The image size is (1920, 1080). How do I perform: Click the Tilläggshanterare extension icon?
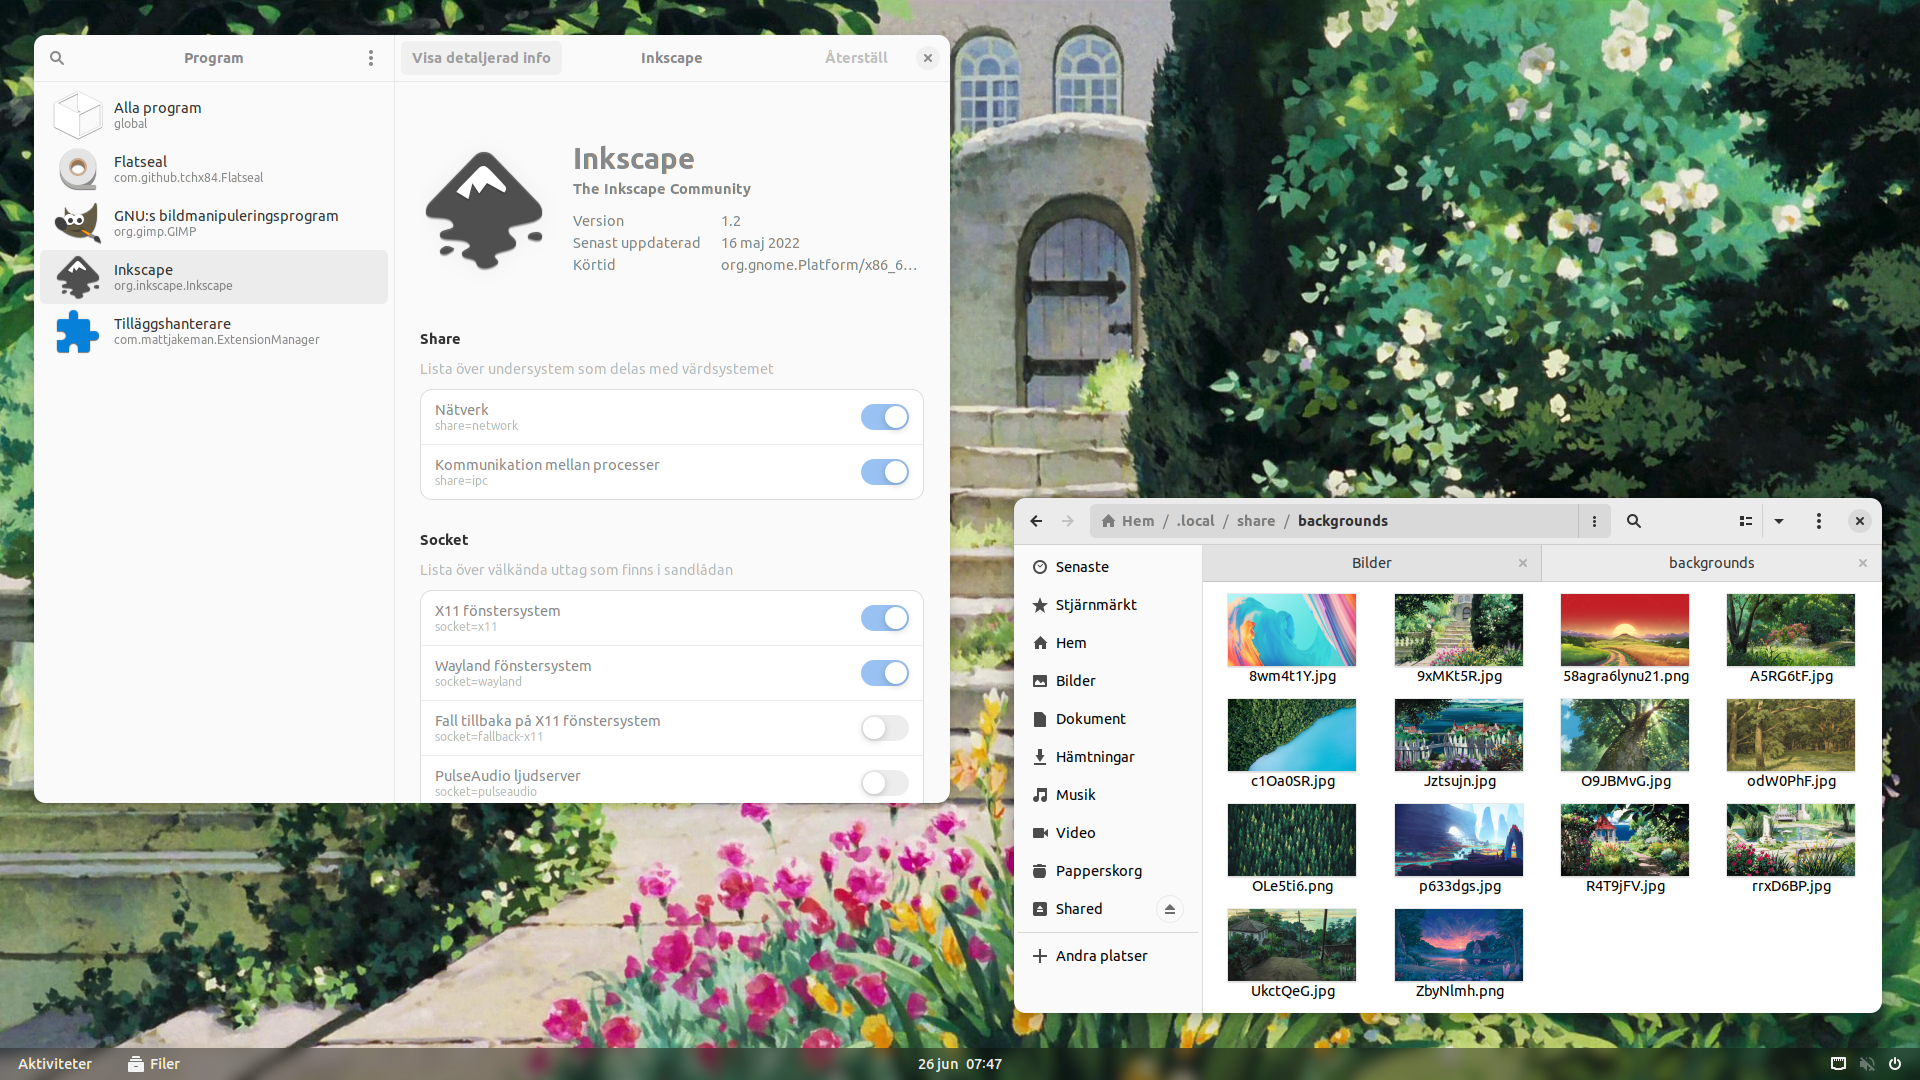tap(74, 331)
